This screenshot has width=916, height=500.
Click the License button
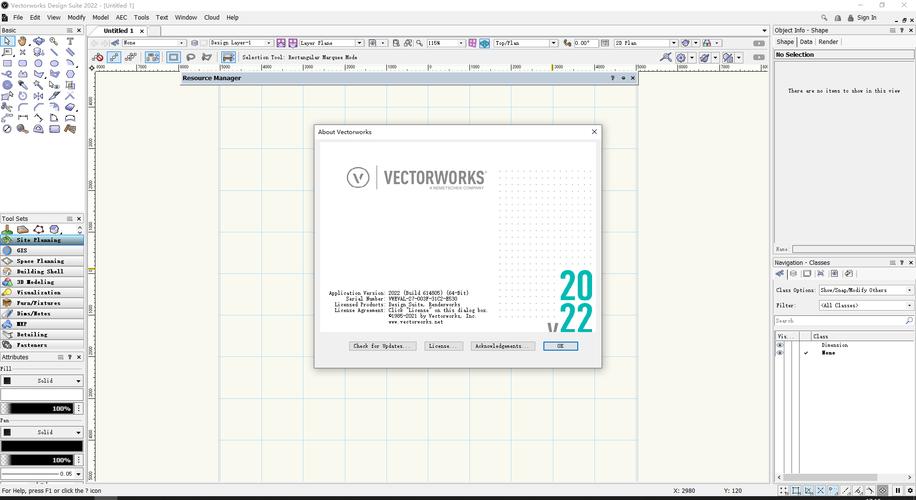coord(443,346)
